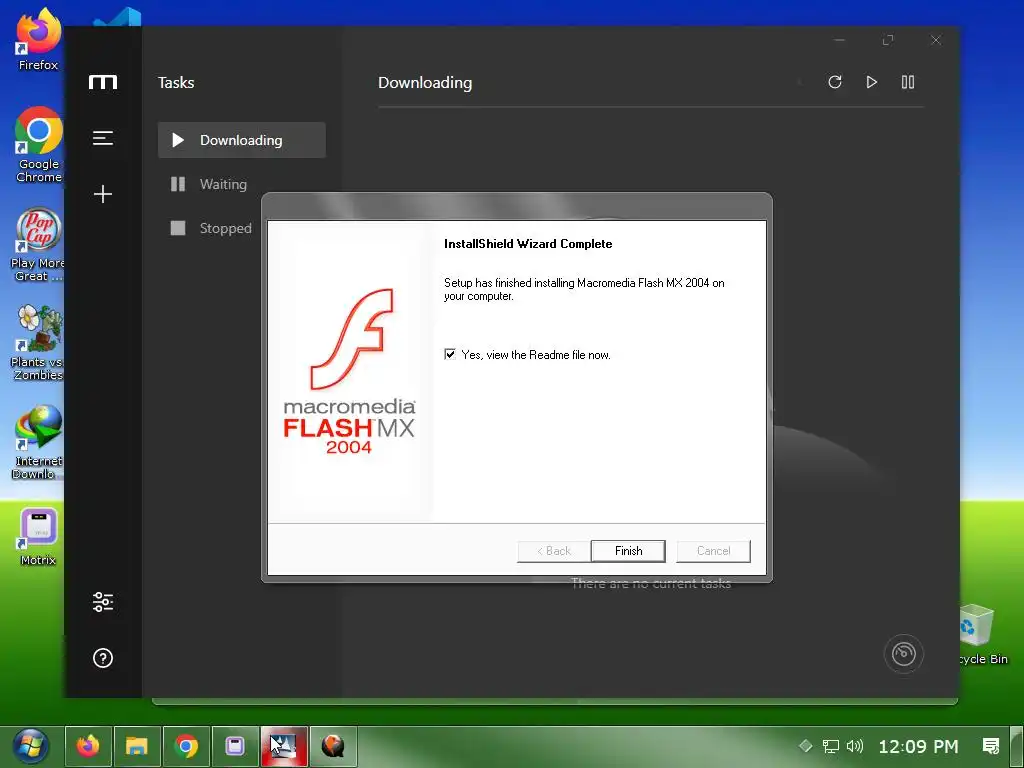Image resolution: width=1024 pixels, height=768 pixels.
Task: Click the last app icon on taskbar
Action: [333, 746]
